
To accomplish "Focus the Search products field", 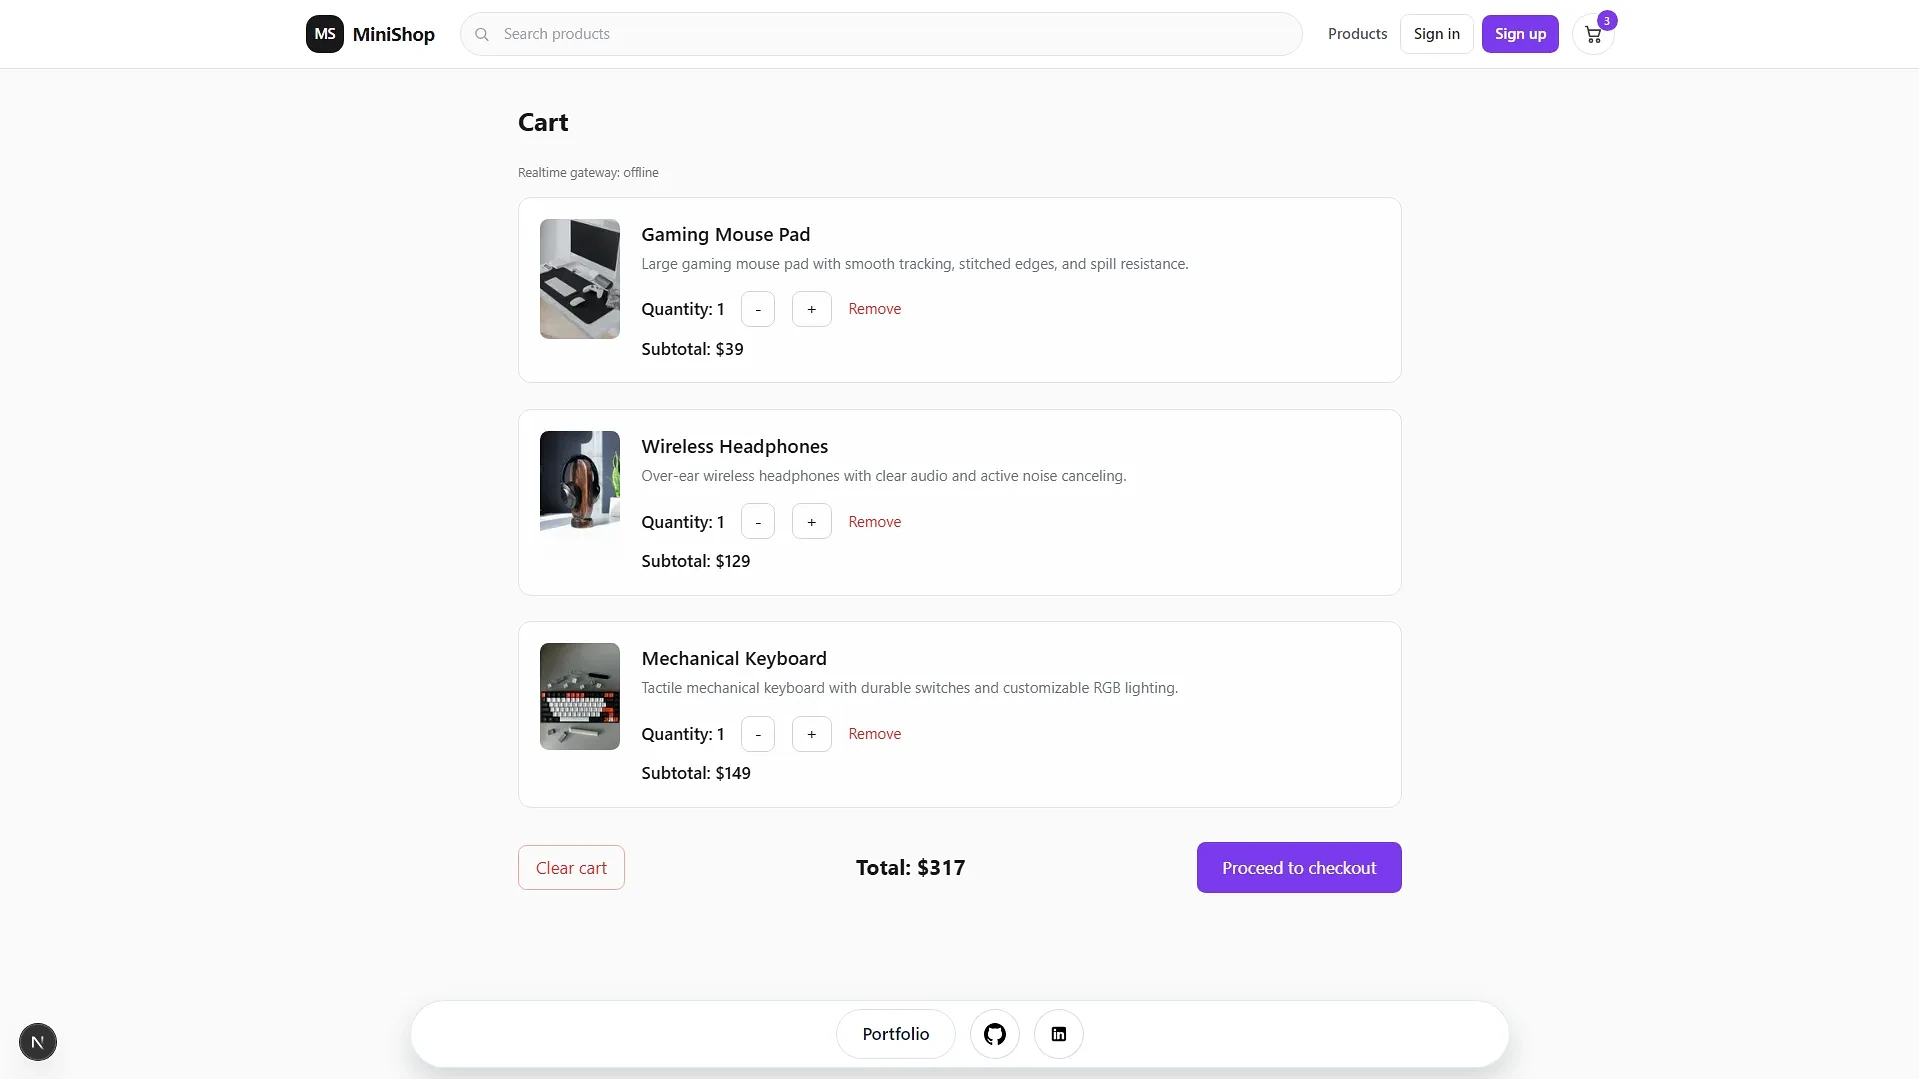I will tap(881, 34).
